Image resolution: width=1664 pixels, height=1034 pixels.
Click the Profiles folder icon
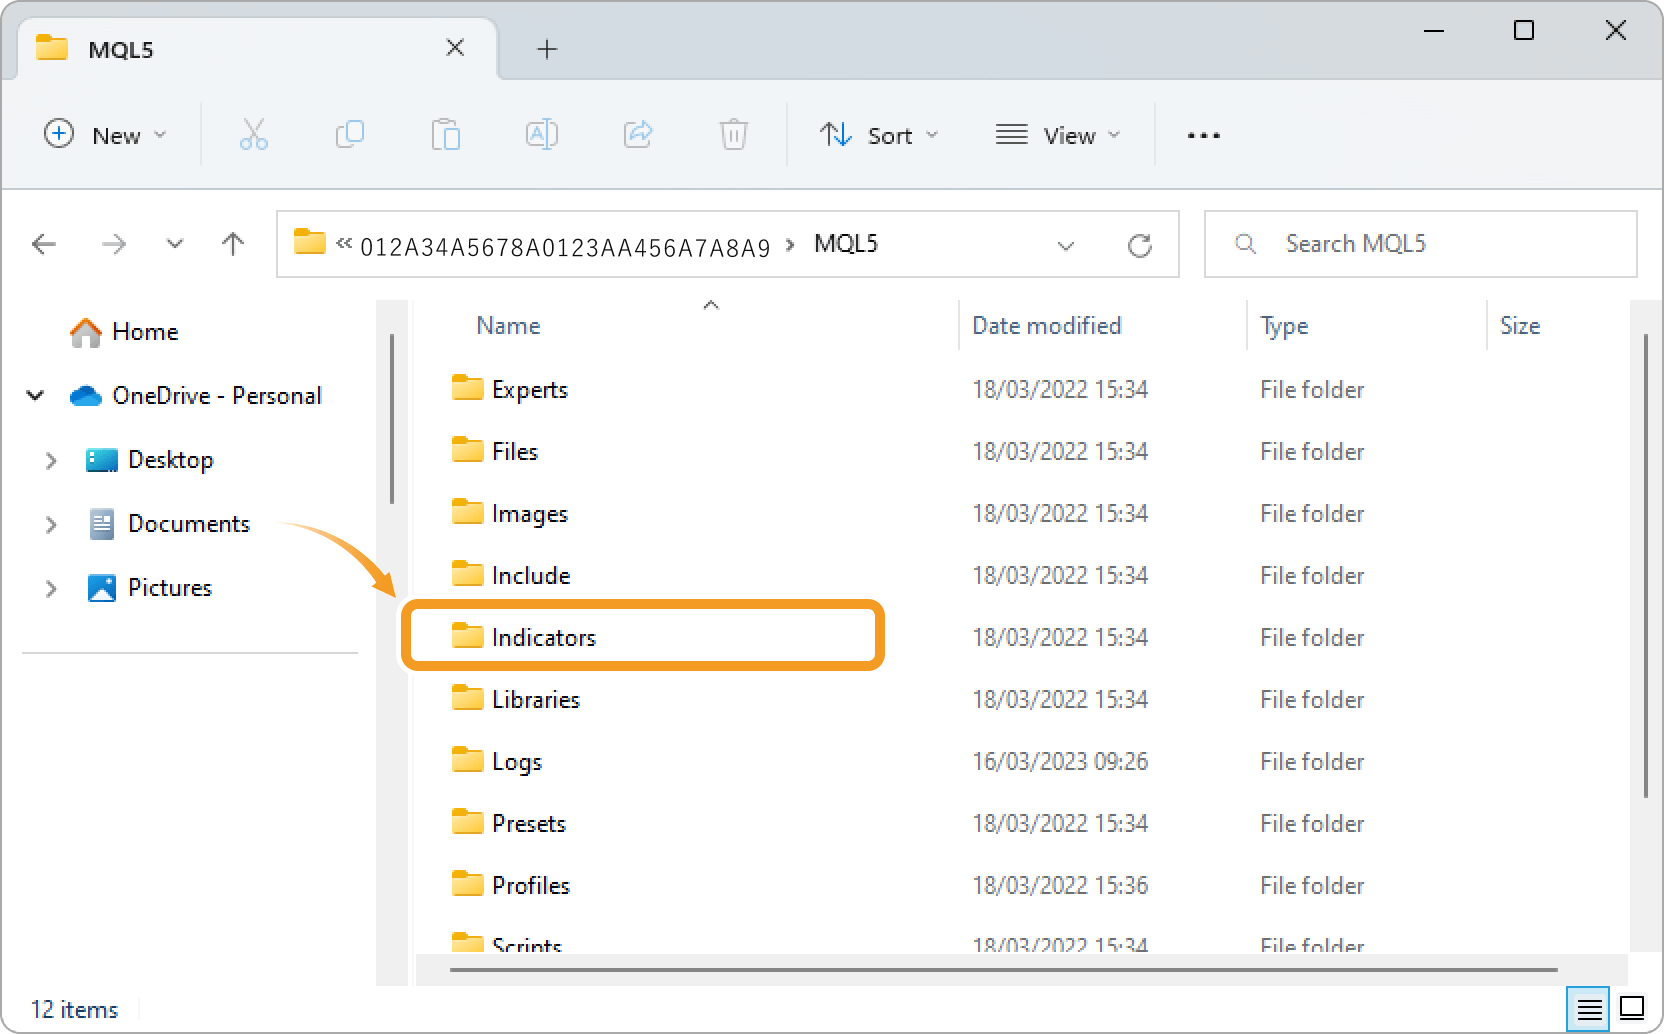(x=467, y=883)
